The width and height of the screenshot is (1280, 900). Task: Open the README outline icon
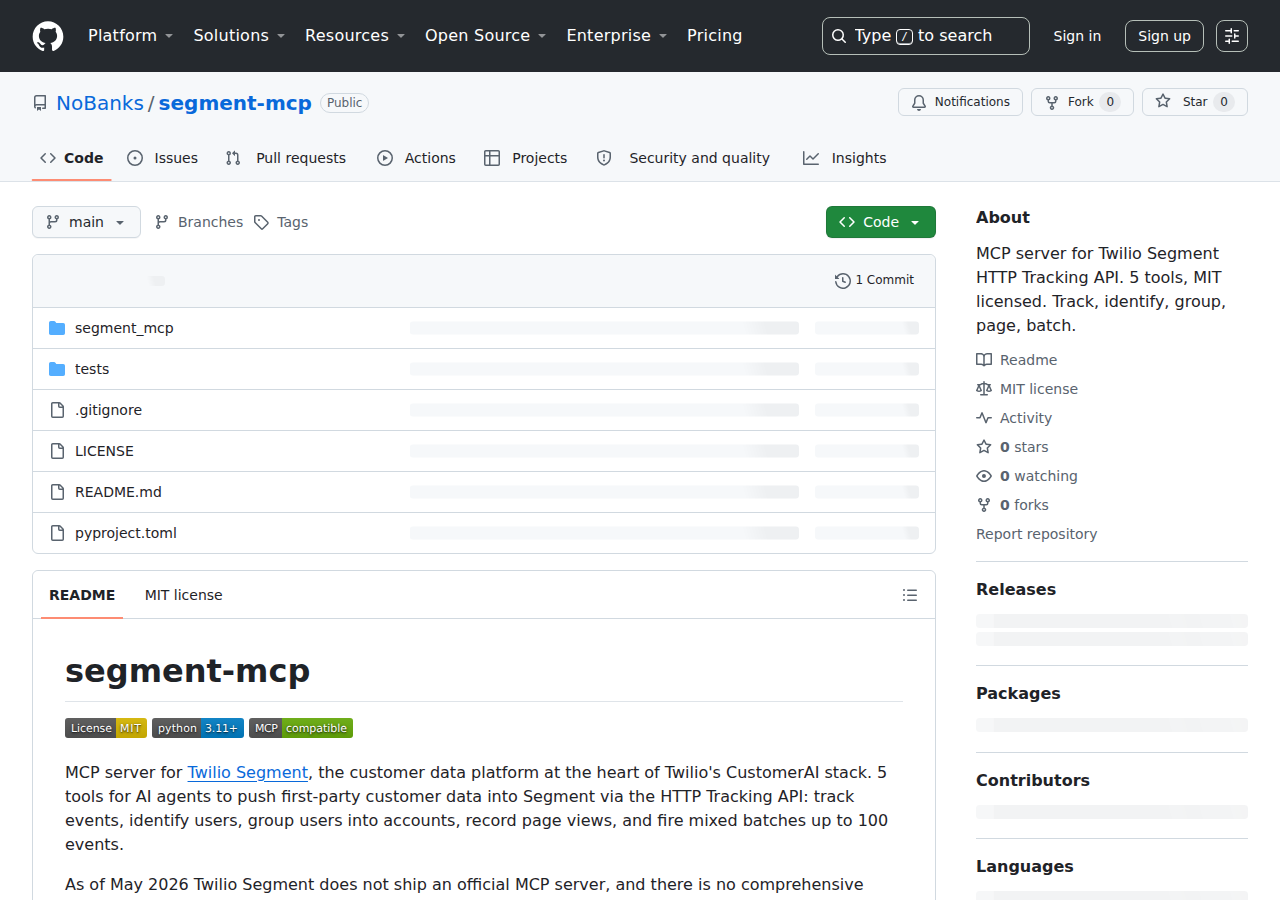pyautogui.click(x=910, y=595)
